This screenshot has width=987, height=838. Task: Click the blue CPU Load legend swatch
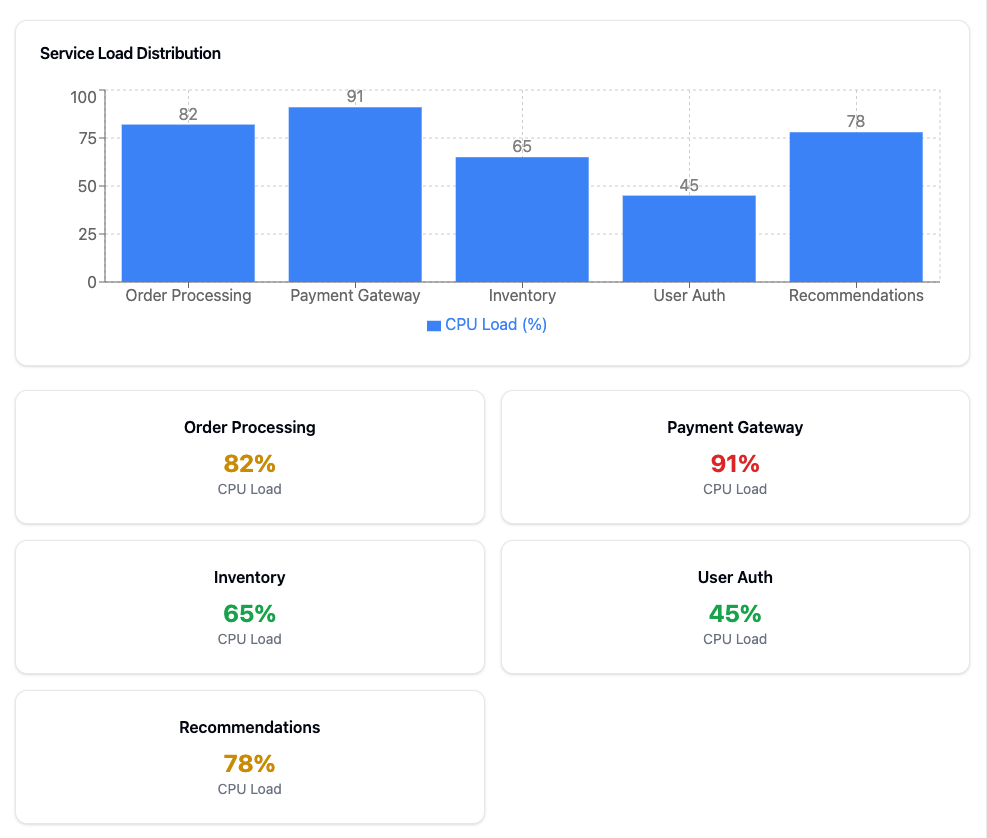[x=433, y=325]
